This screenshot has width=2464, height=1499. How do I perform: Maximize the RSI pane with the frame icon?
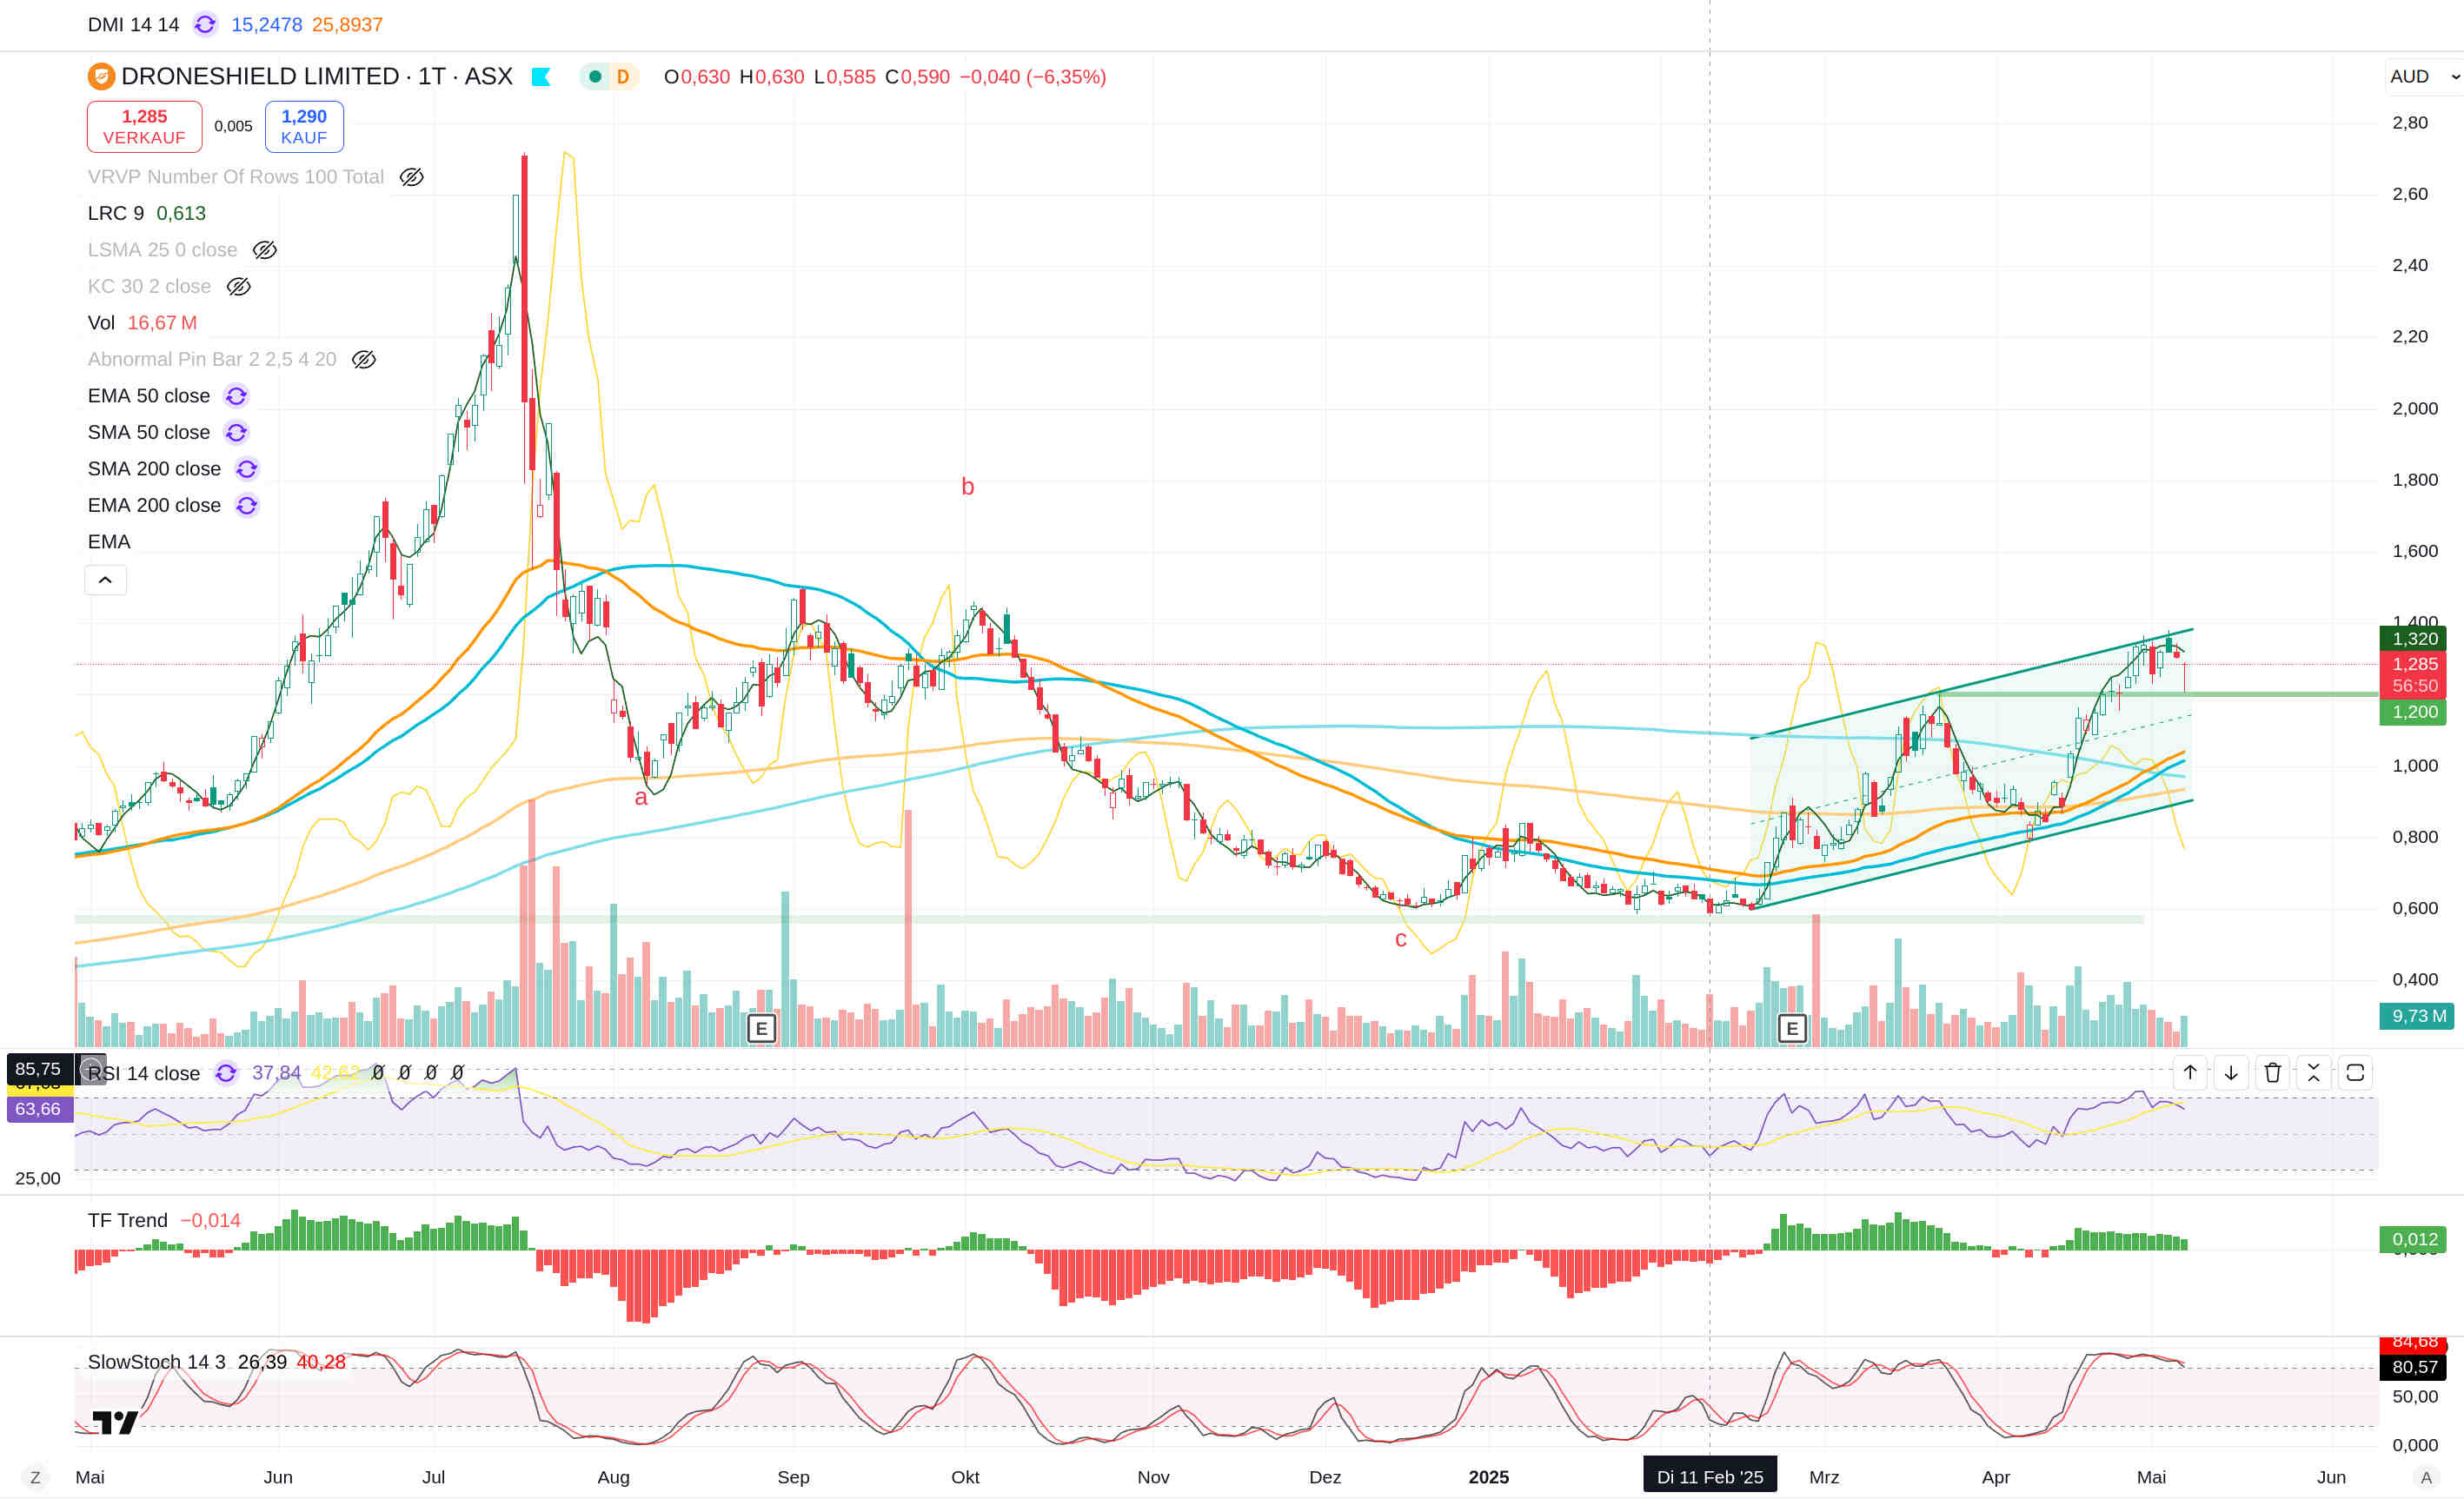point(2355,1073)
